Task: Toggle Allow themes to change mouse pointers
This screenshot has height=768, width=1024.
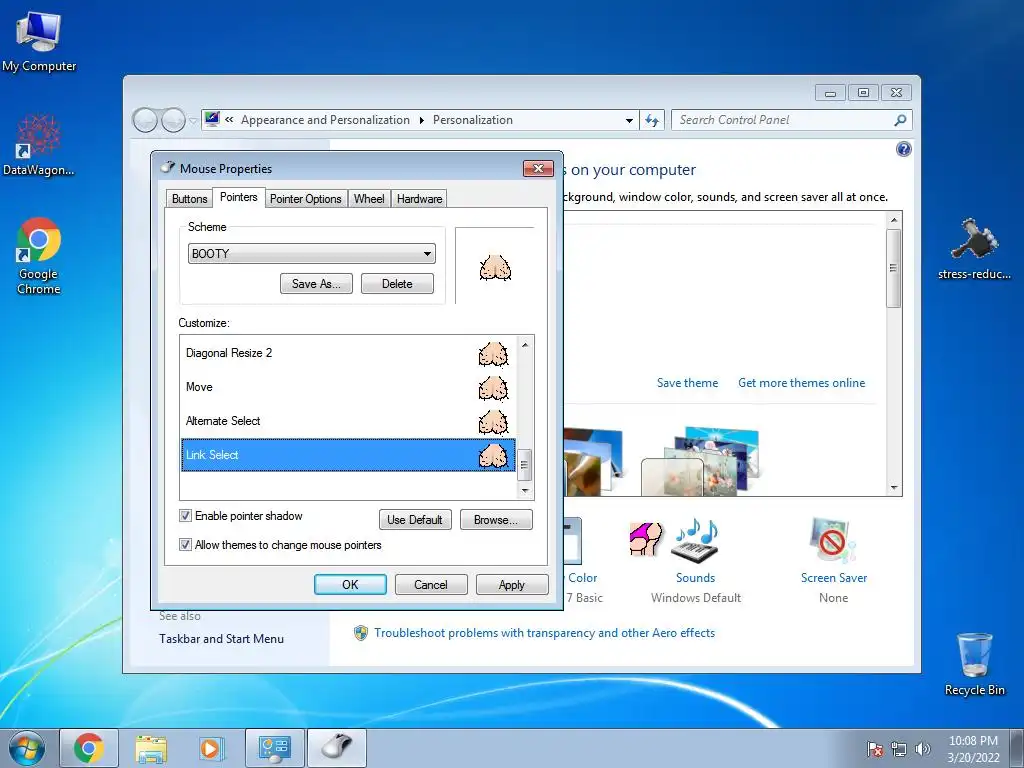Action: (185, 545)
